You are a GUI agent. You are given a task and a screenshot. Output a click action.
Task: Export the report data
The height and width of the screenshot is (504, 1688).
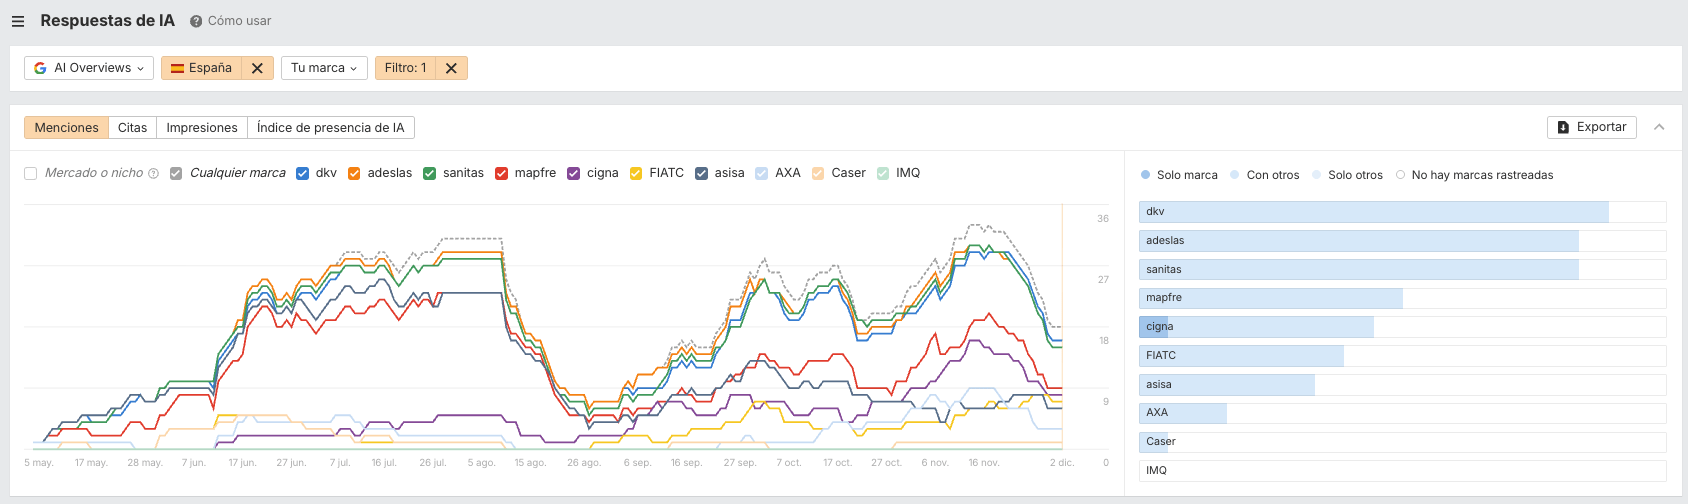point(1592,127)
